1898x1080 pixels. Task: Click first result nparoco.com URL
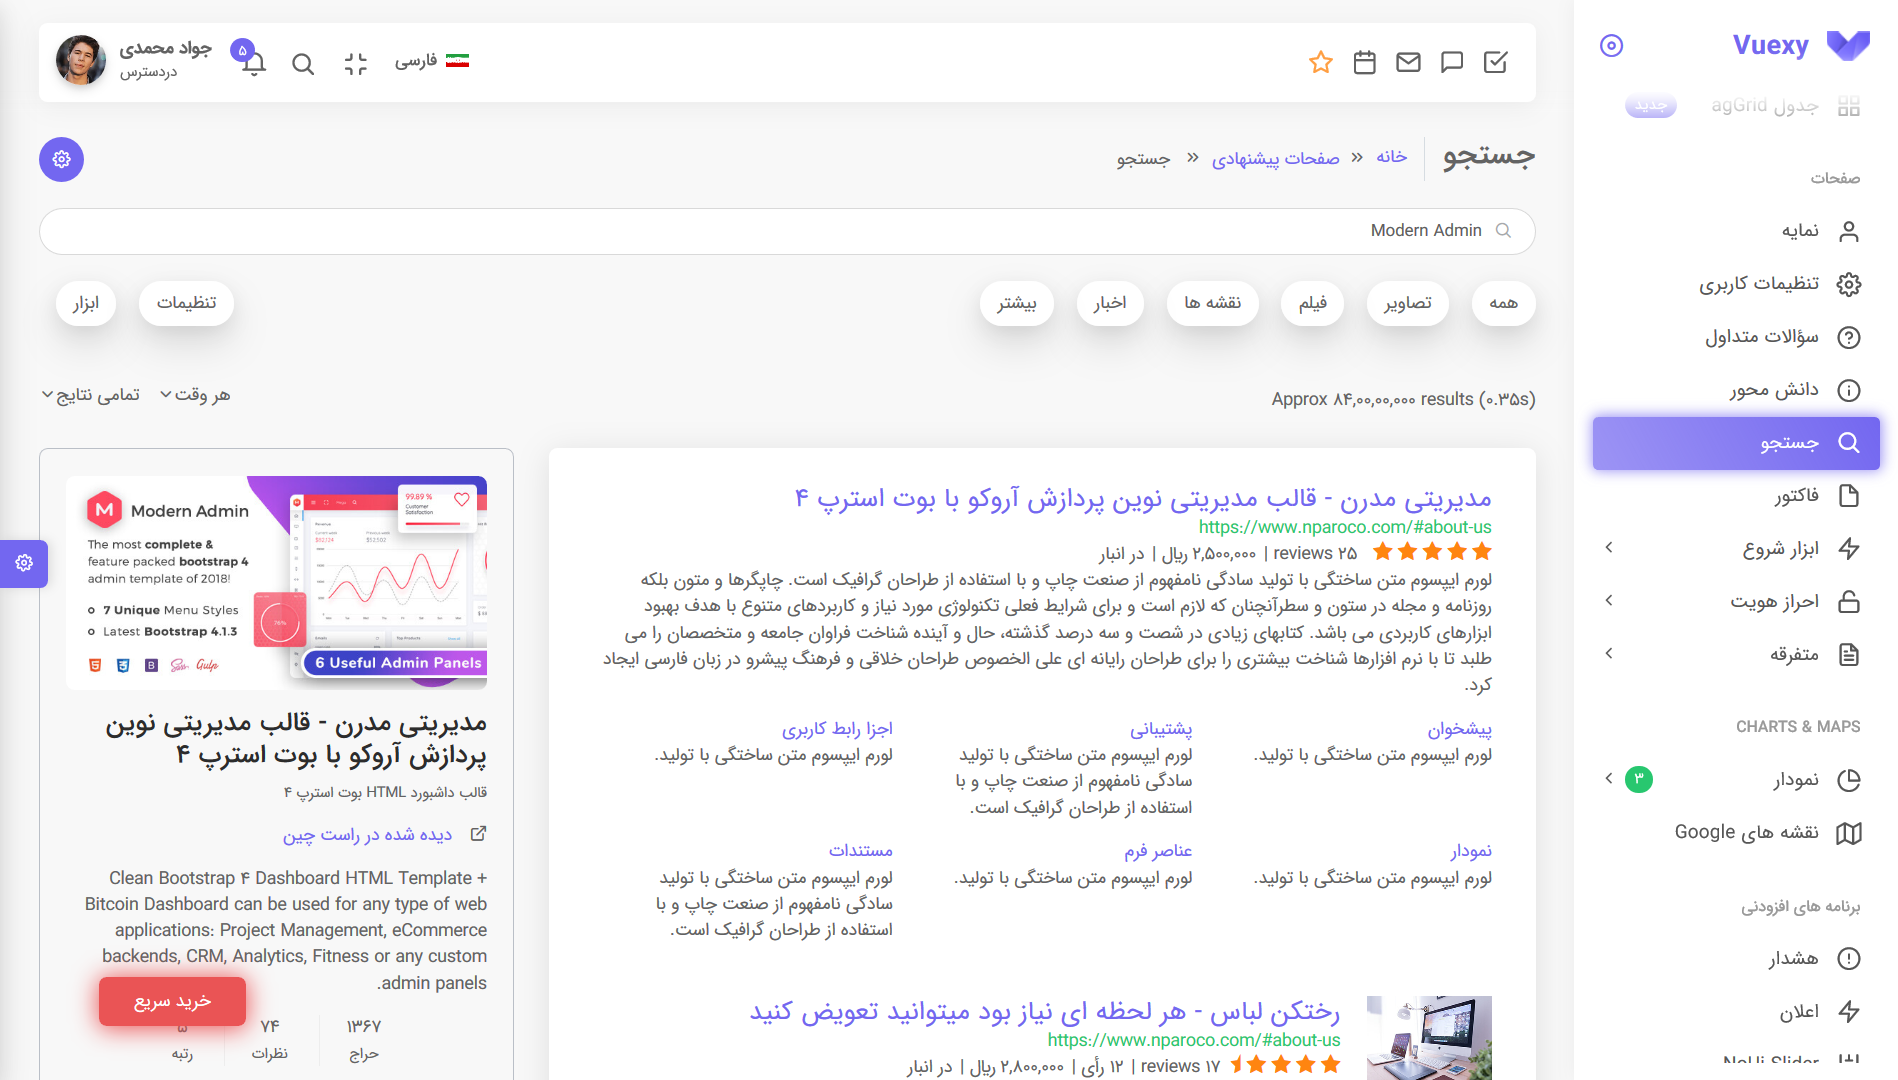1345,527
